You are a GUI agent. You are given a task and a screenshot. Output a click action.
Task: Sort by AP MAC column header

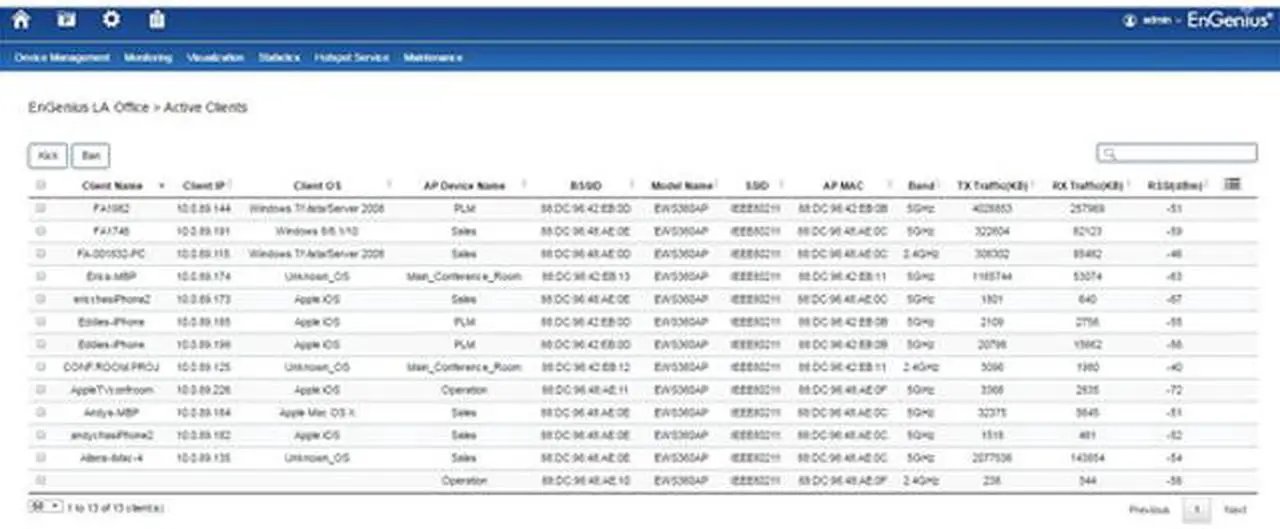[844, 185]
